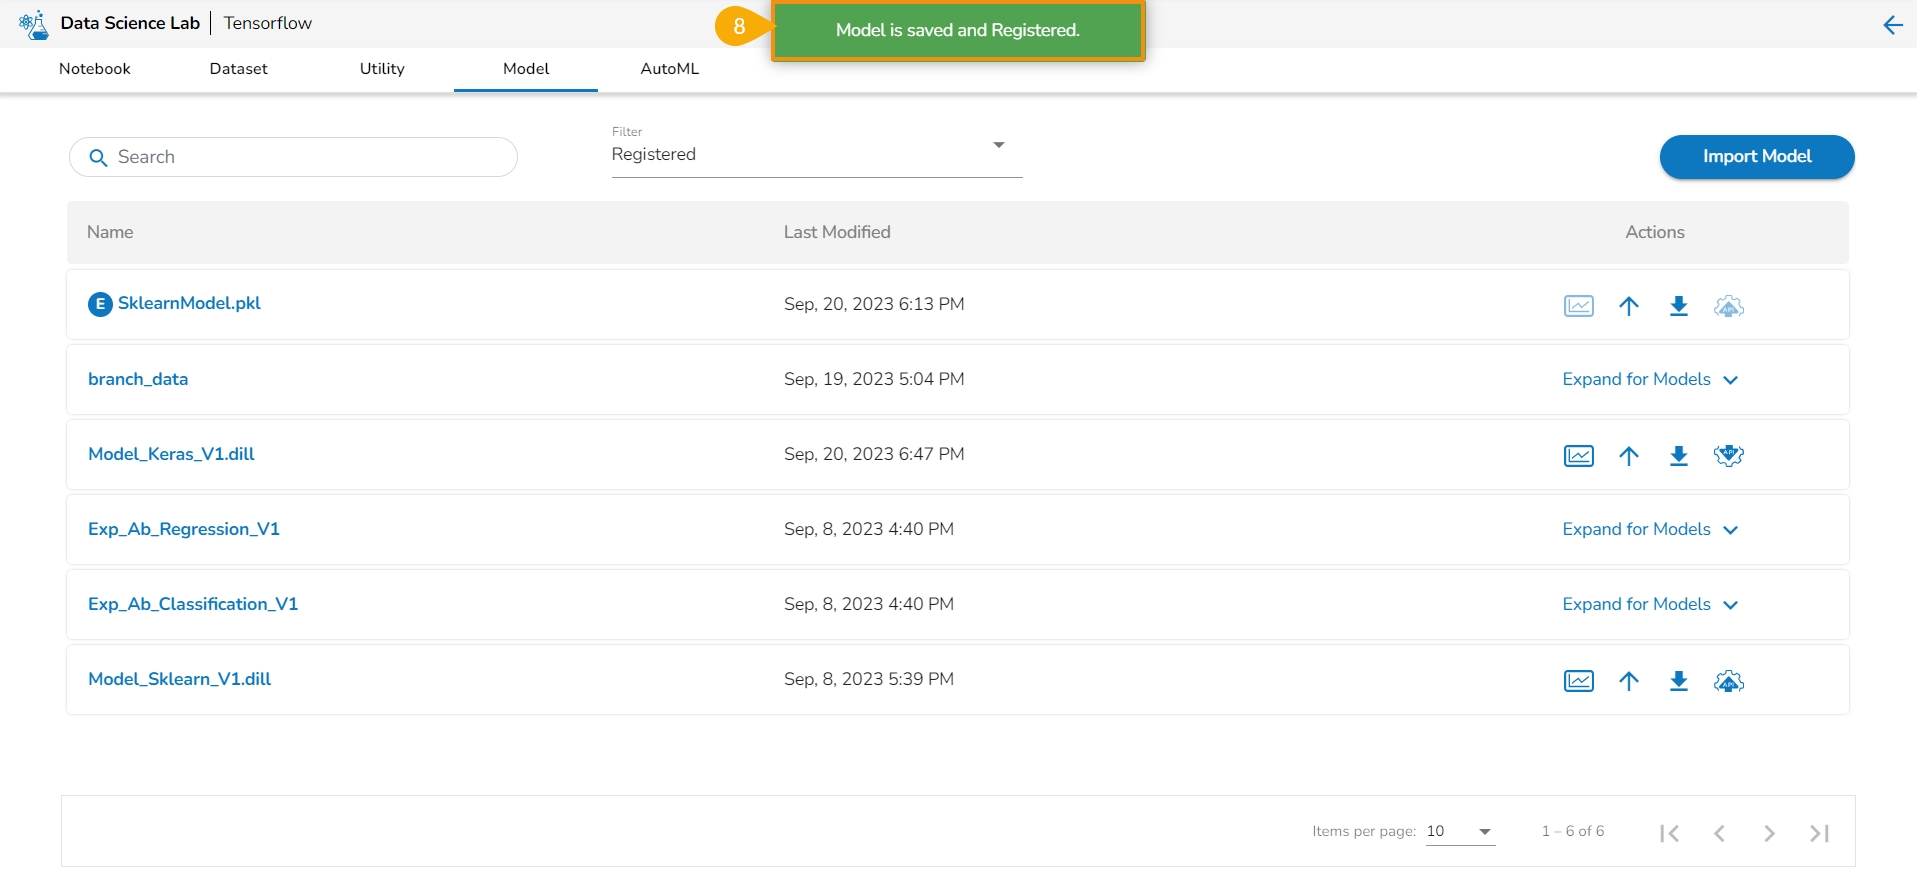Image resolution: width=1917 pixels, height=869 pixels.
Task: Click the API gear icon for Model_Keras_V1.dill
Action: pos(1728,456)
